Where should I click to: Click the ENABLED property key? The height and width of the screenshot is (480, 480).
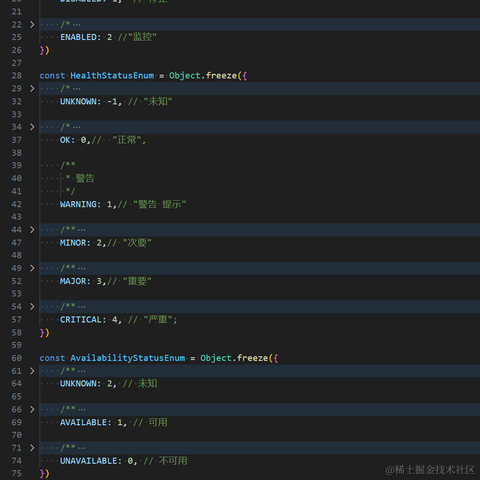[78, 37]
